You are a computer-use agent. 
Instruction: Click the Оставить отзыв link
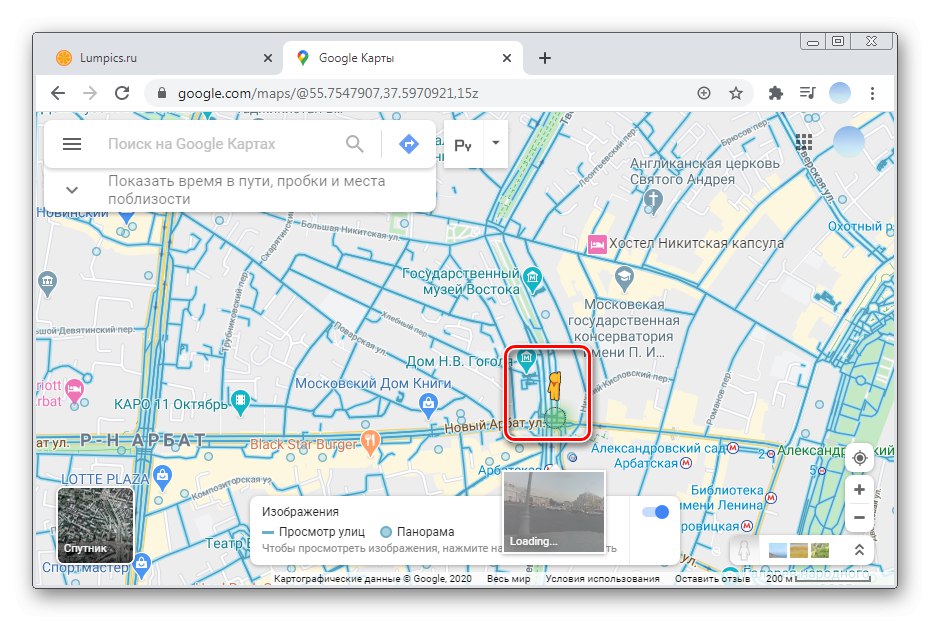click(x=712, y=579)
